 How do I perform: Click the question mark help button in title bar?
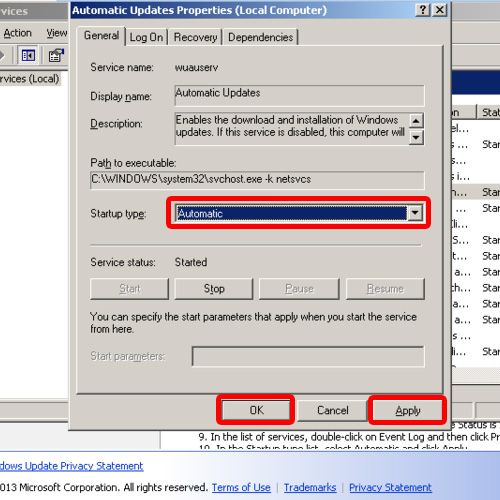422,10
